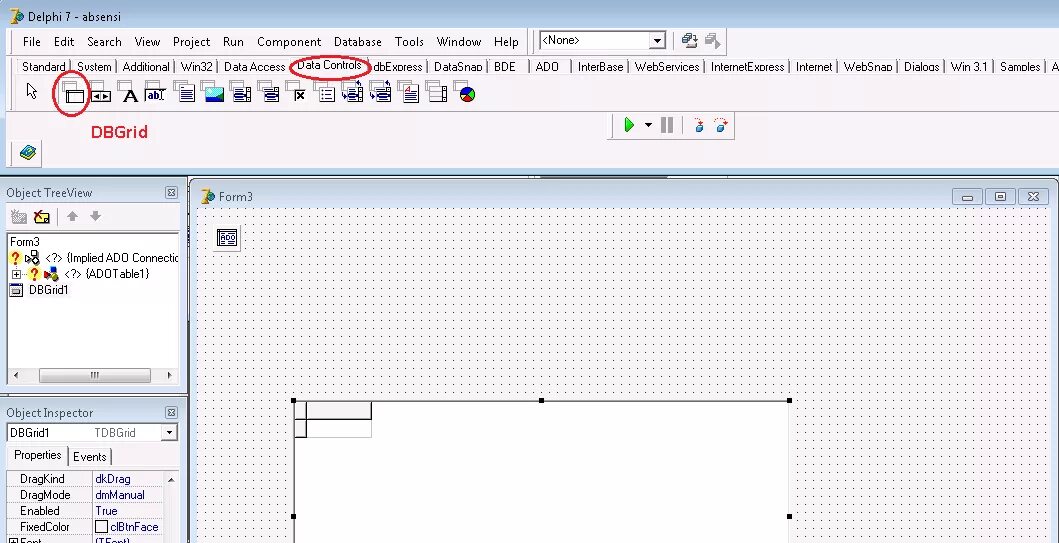
Task: Open Object Inspector component selector dropdown
Action: [170, 433]
